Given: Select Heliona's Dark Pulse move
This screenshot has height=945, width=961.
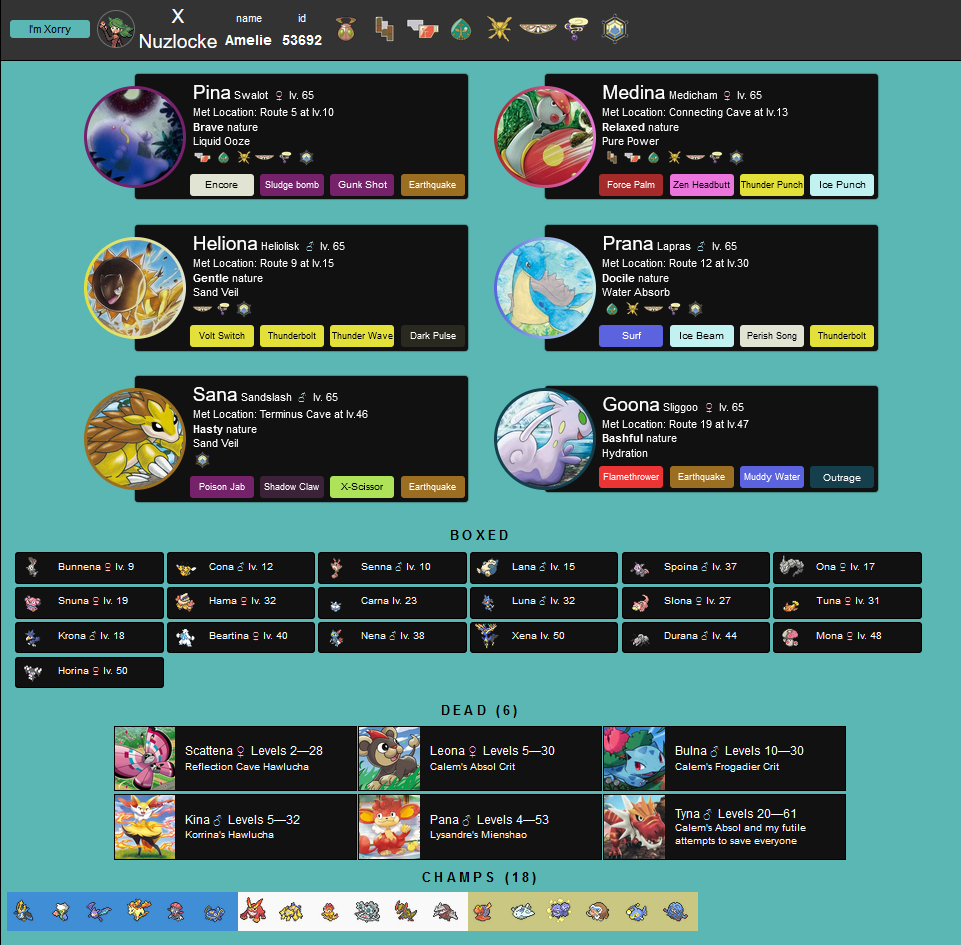Looking at the screenshot, I should [433, 336].
